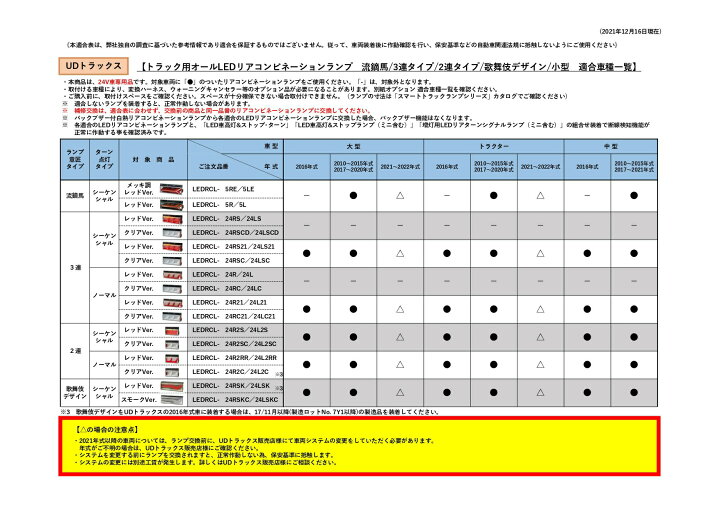The width and height of the screenshot is (720, 509).
Task: Click the red lamp image beside 24R21/24L21
Action: pos(172,303)
